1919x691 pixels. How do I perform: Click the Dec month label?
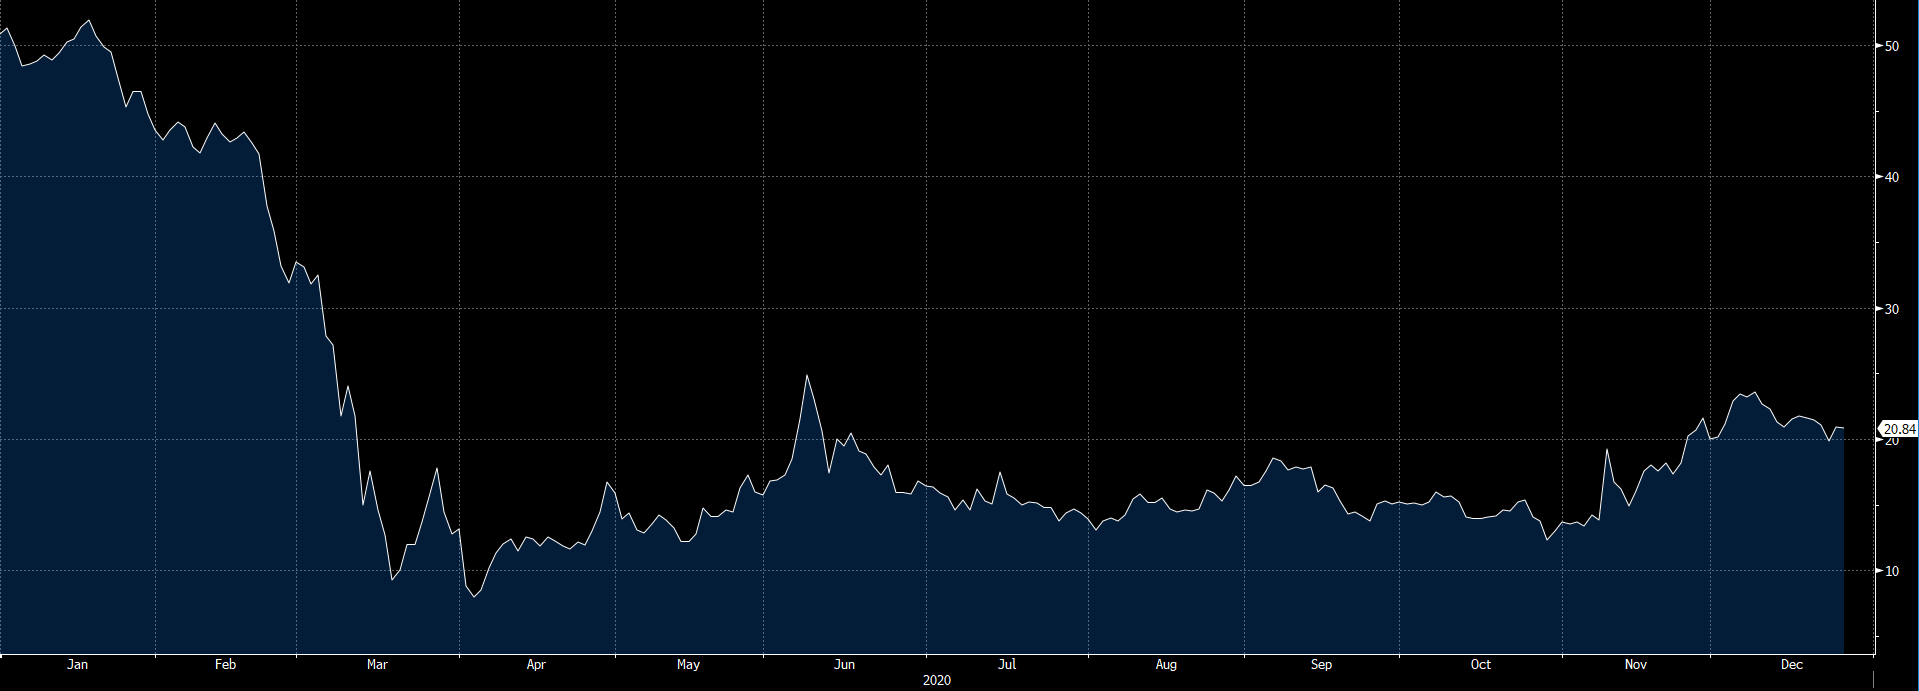coord(1792,664)
